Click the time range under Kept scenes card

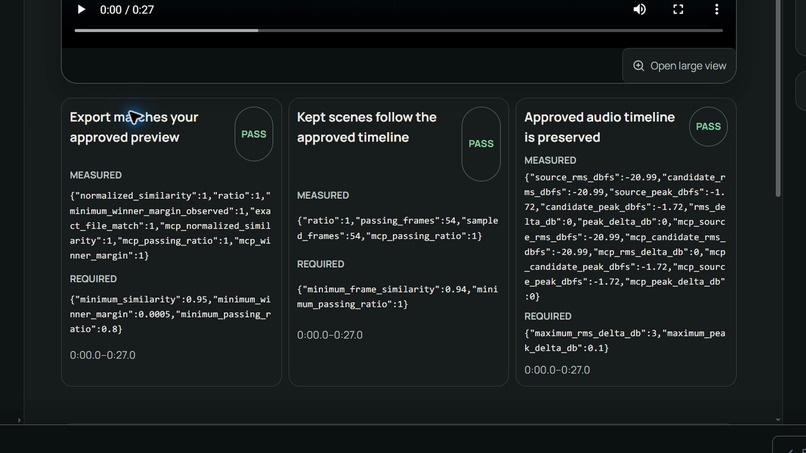[x=330, y=335]
